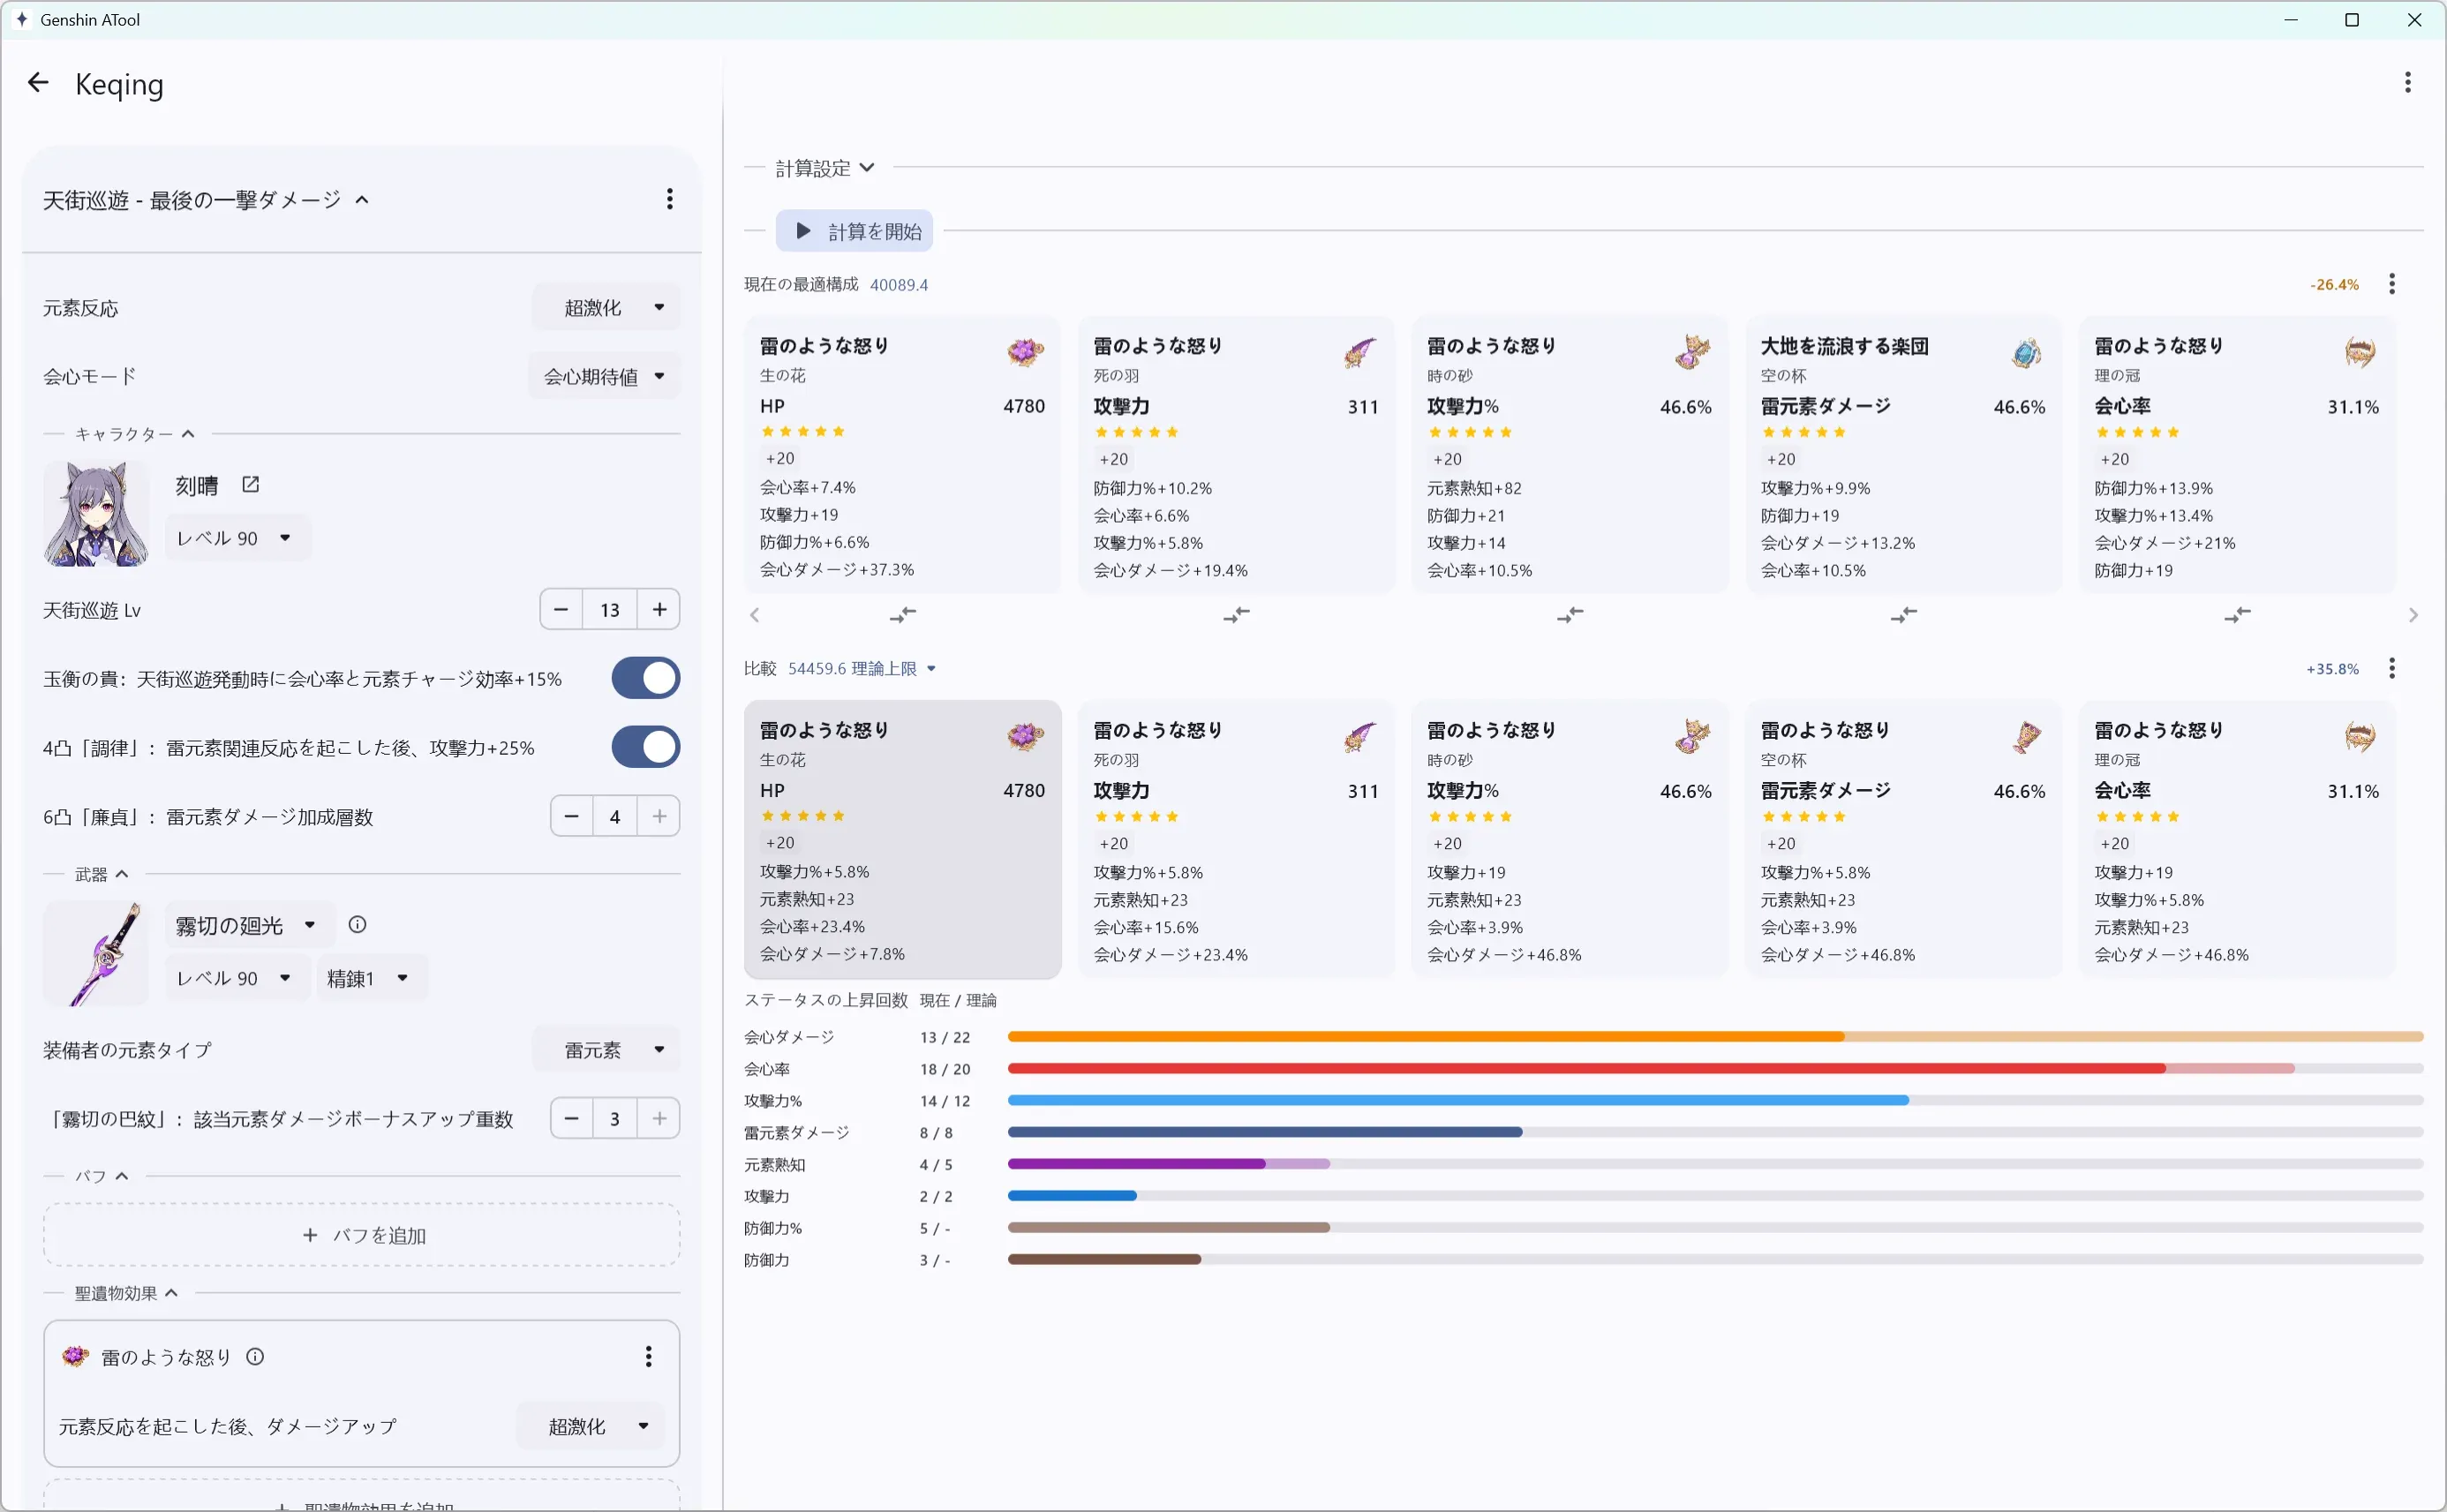Viewport: 2447px width, 1512px height.
Task: Open the 元素反応 超激化 dropdown
Action: [606, 307]
